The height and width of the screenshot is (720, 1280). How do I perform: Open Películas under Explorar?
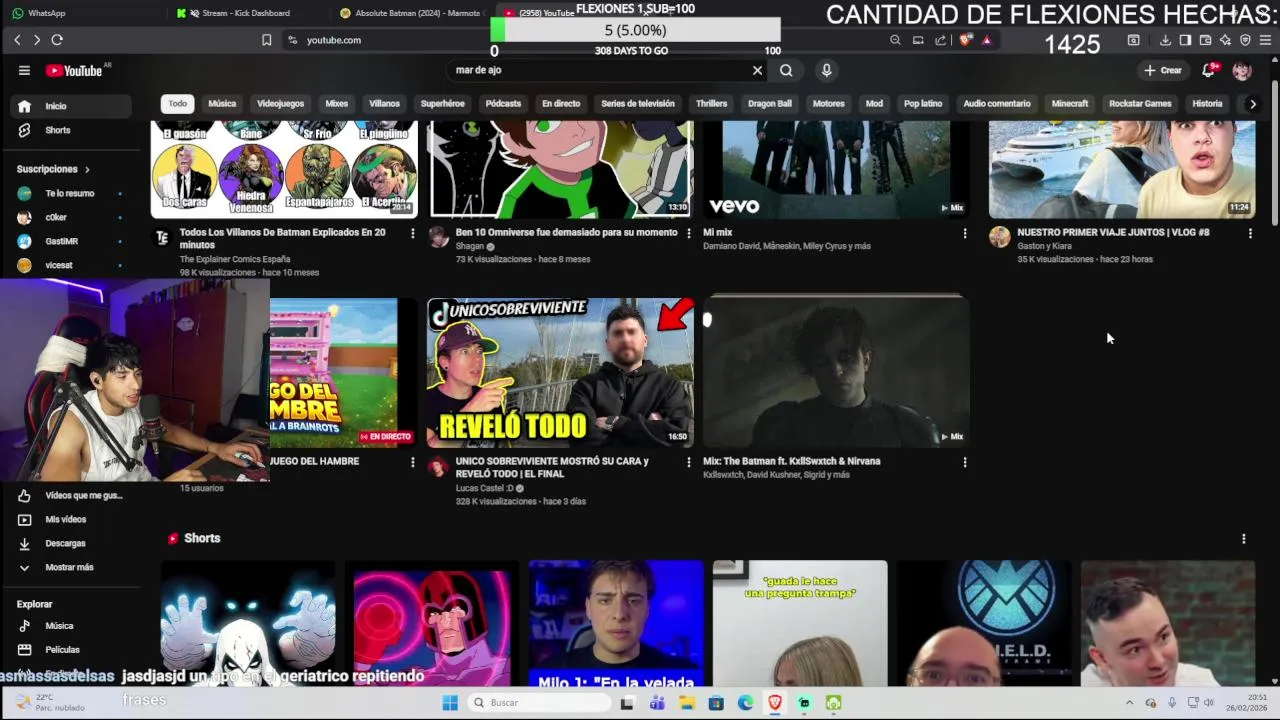coord(71,650)
